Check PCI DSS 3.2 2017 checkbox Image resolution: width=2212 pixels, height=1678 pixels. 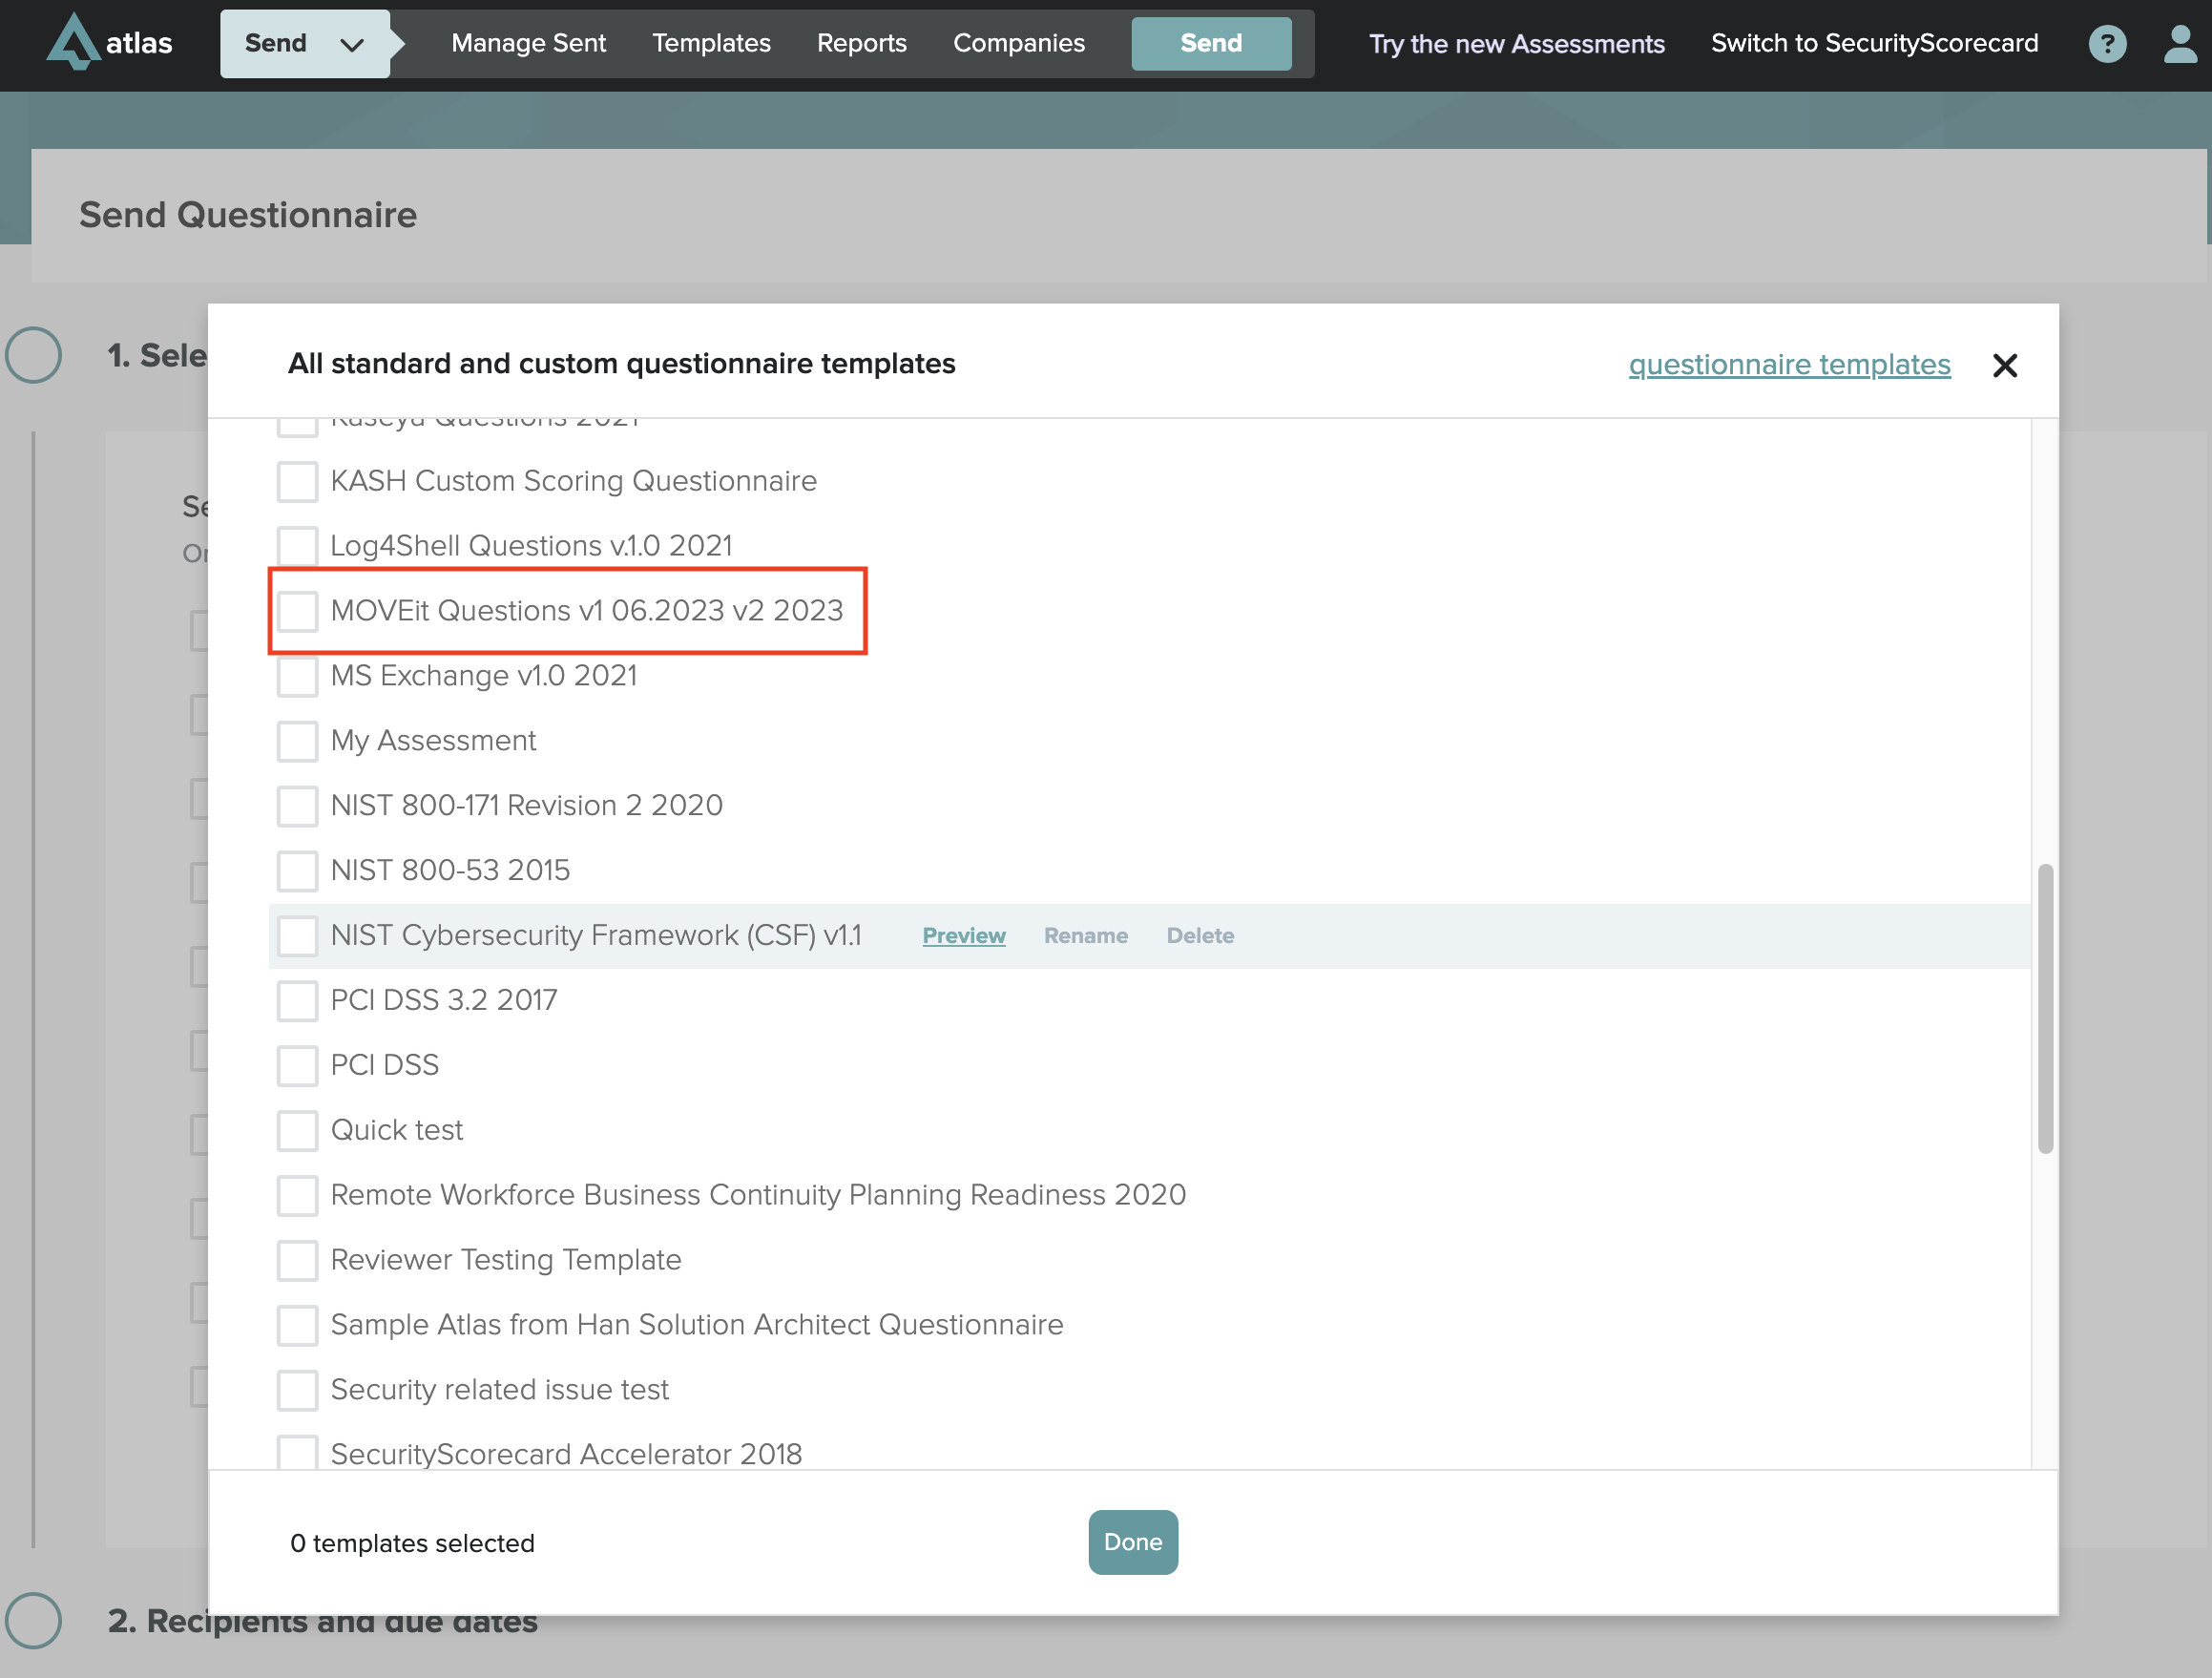pyautogui.click(x=297, y=1001)
